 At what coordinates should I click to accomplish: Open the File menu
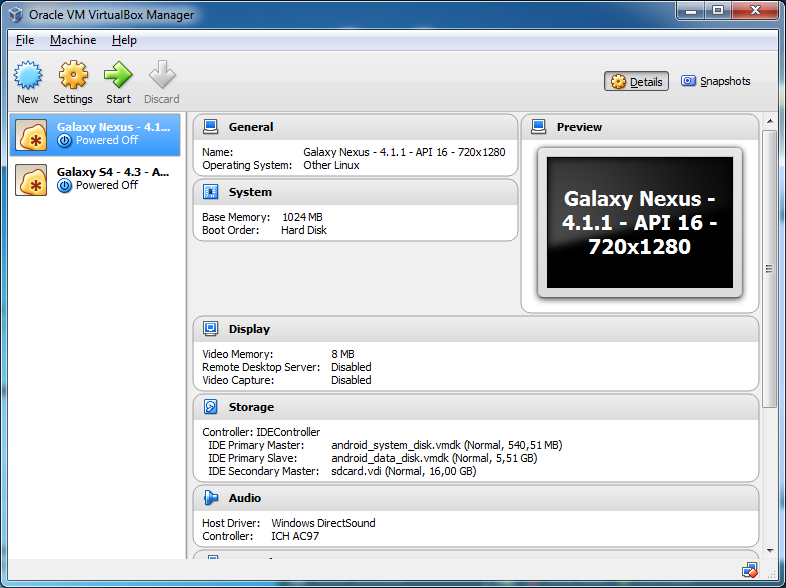click(25, 40)
